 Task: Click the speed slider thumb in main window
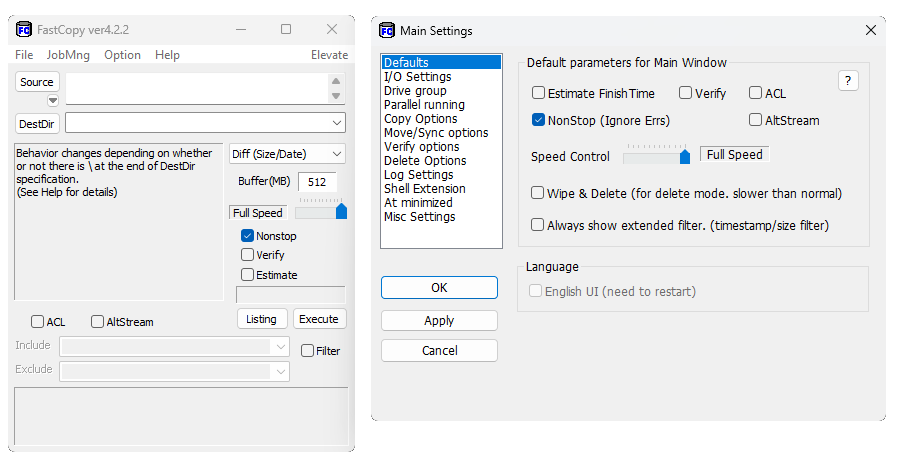tap(341, 211)
